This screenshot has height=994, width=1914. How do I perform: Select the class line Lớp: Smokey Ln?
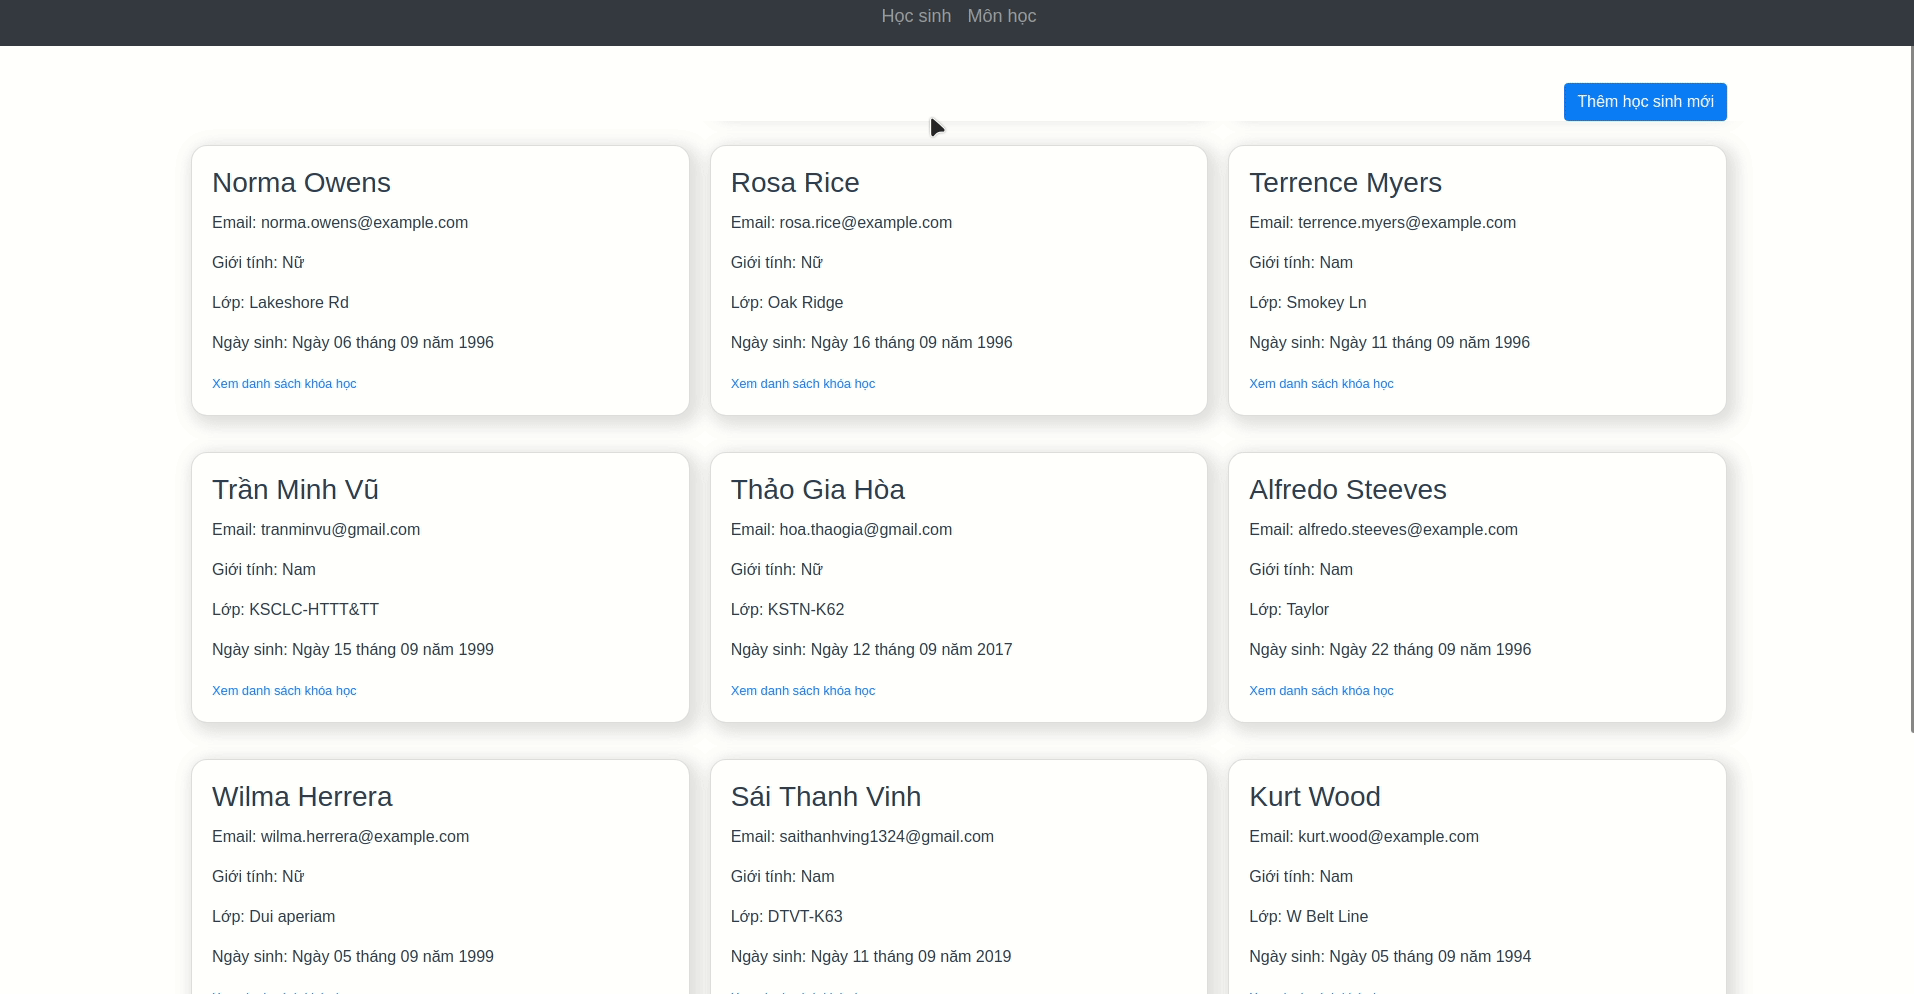(x=1307, y=303)
